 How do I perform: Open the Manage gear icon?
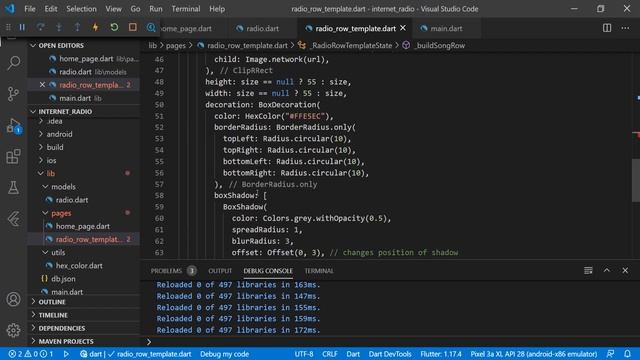(13, 330)
